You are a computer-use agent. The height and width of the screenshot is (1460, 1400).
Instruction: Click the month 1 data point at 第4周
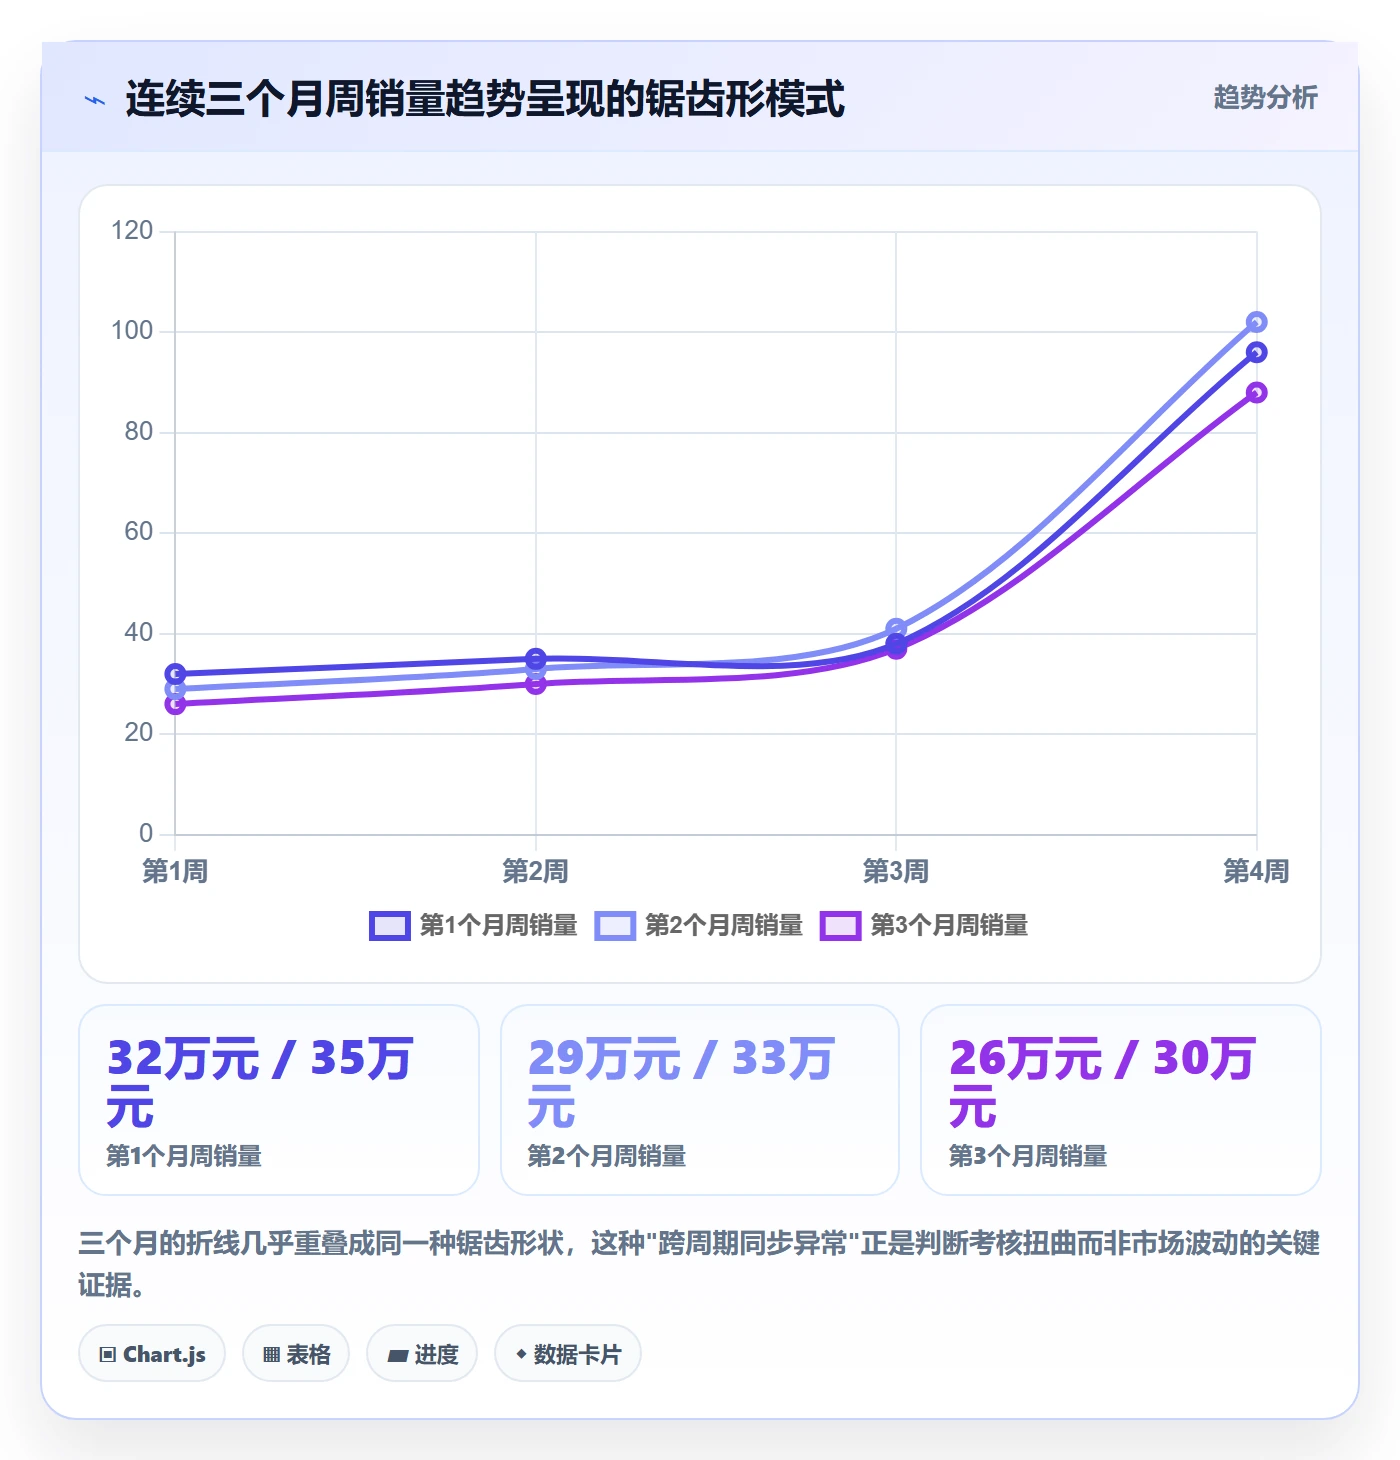coord(1257,352)
